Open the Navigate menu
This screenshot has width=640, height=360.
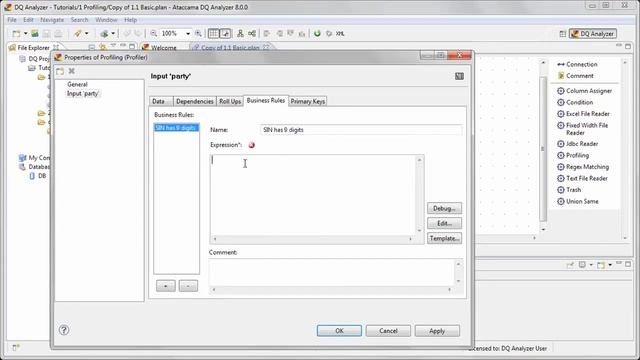tap(52, 20)
